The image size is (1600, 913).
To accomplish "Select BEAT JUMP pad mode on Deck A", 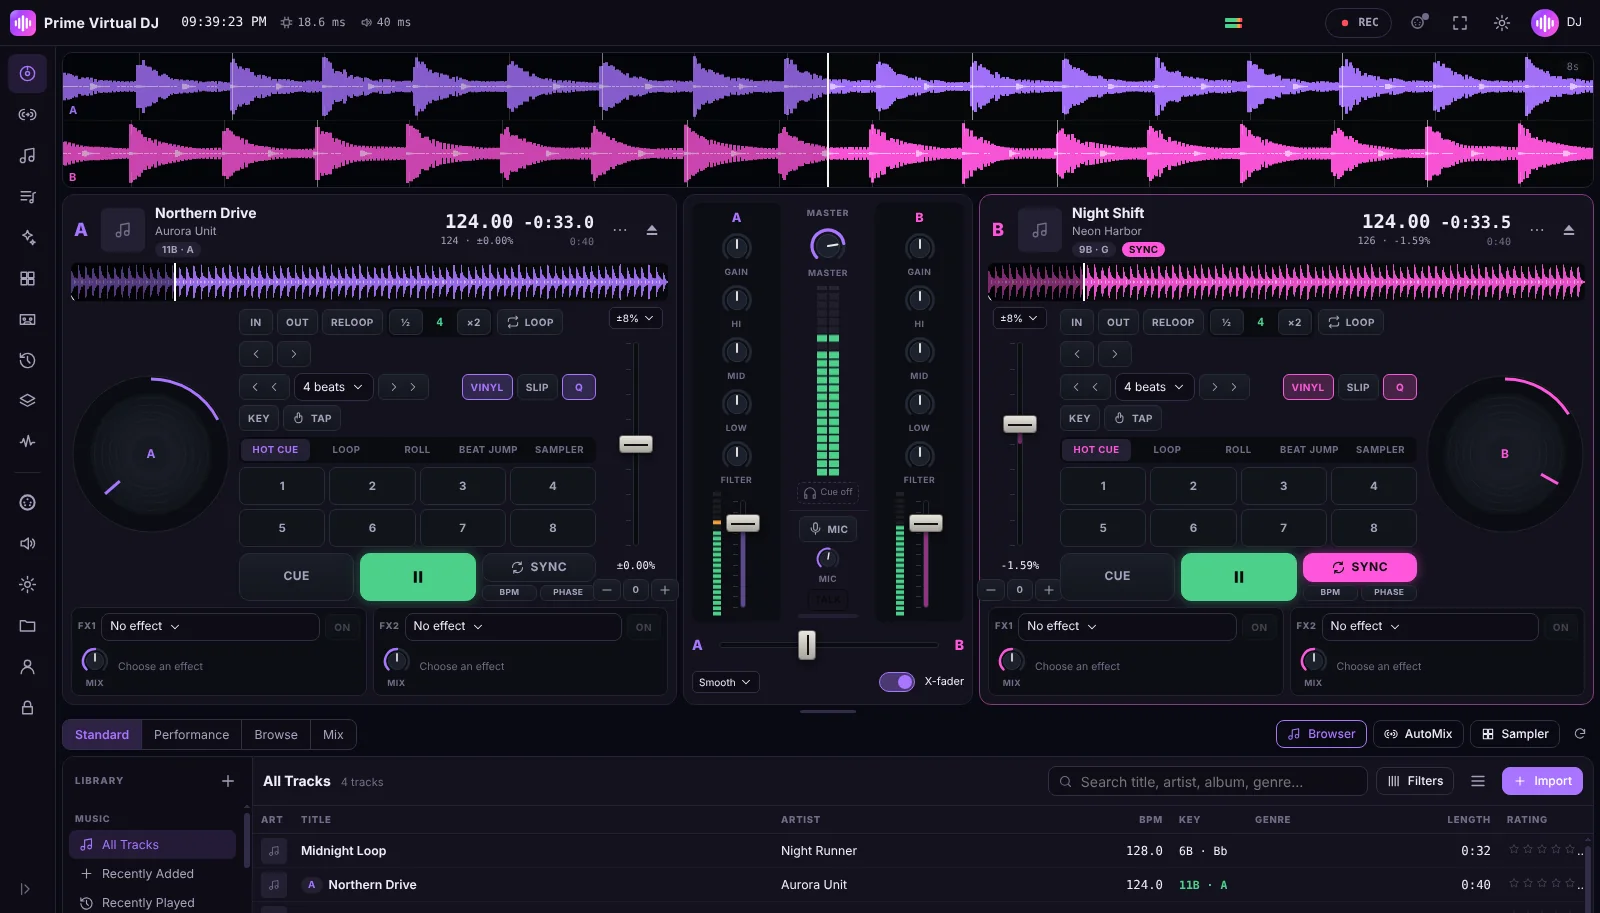I will (x=488, y=450).
